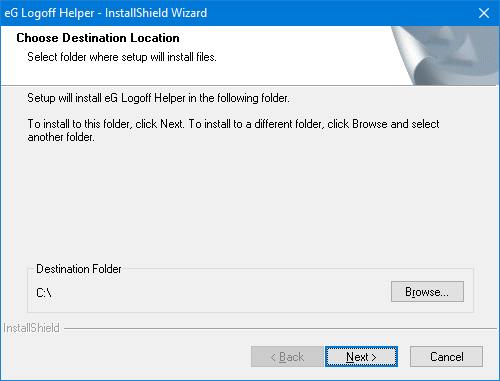Click 'another folder.' text in instructions
Image resolution: width=500 pixels, height=381 pixels.
coord(61,137)
